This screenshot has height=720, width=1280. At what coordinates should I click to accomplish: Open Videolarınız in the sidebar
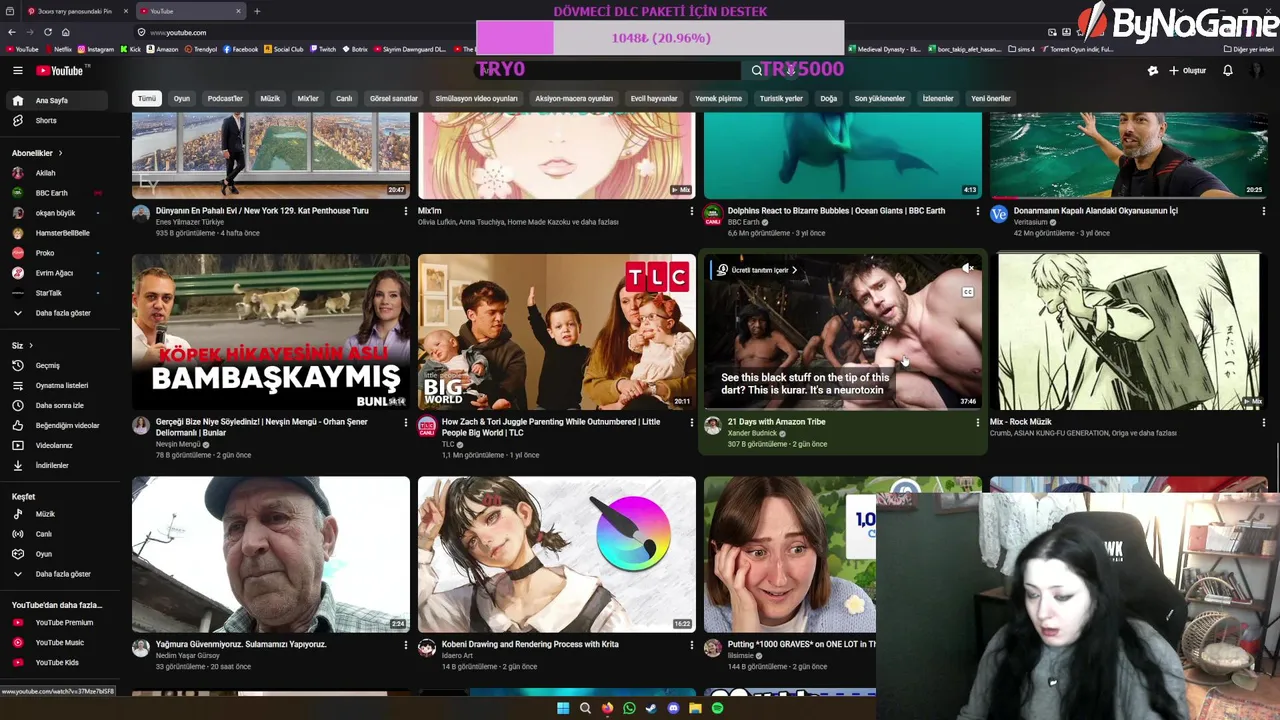(56, 445)
